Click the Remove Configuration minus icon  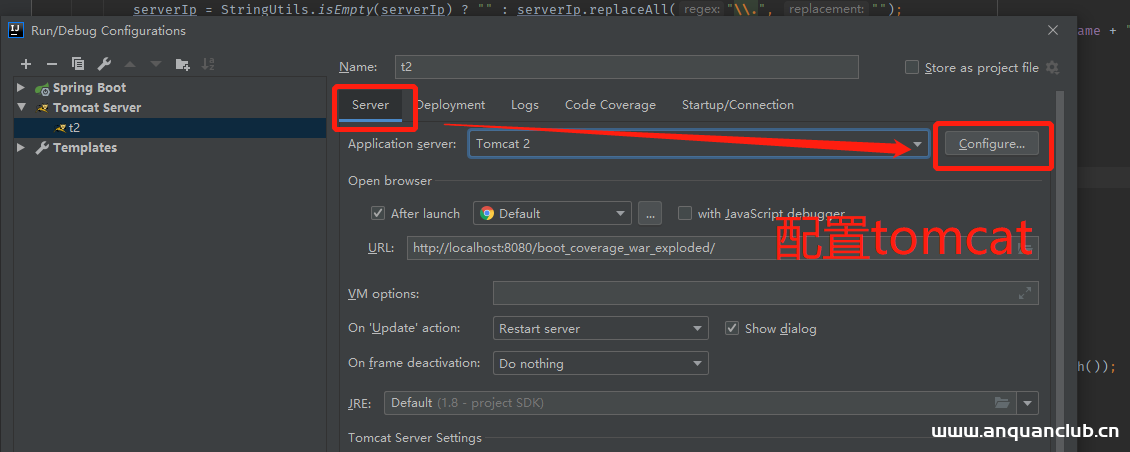52,64
